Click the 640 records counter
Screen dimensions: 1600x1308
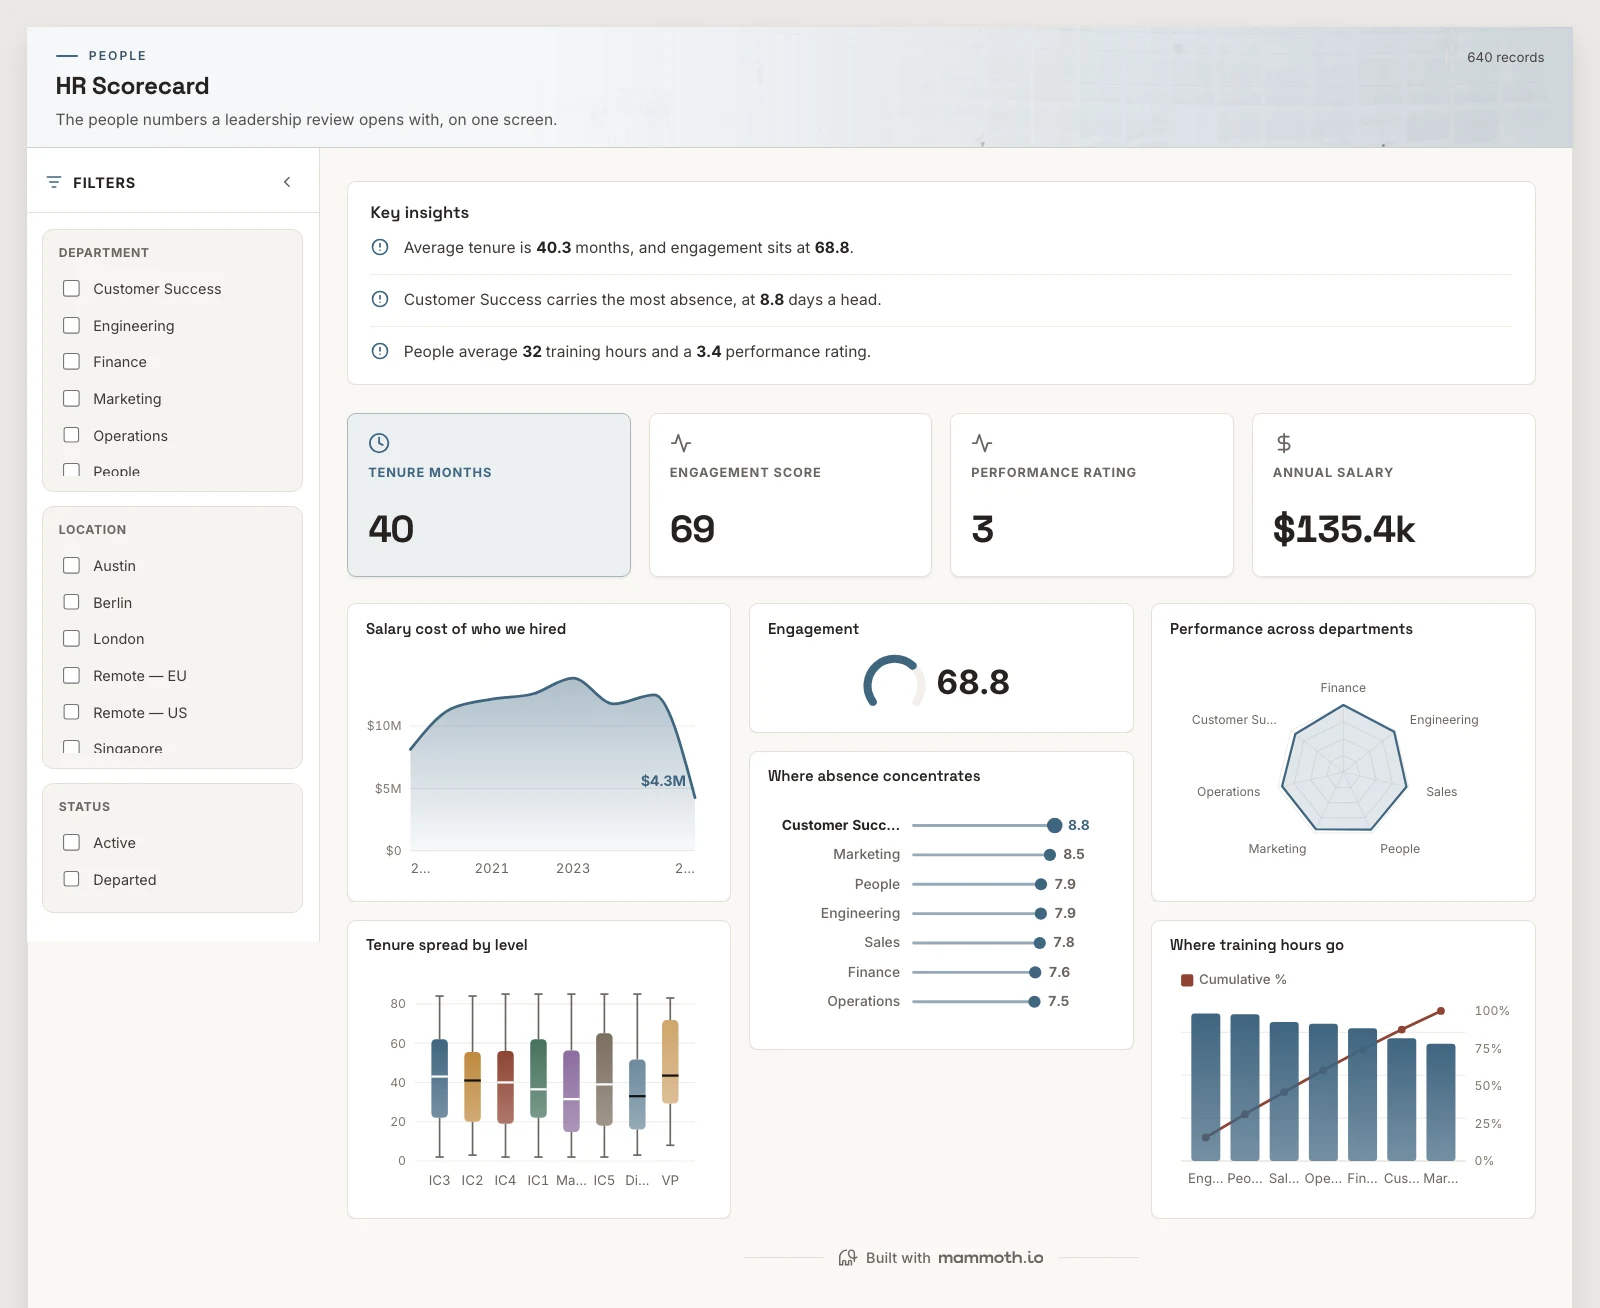pos(1505,57)
